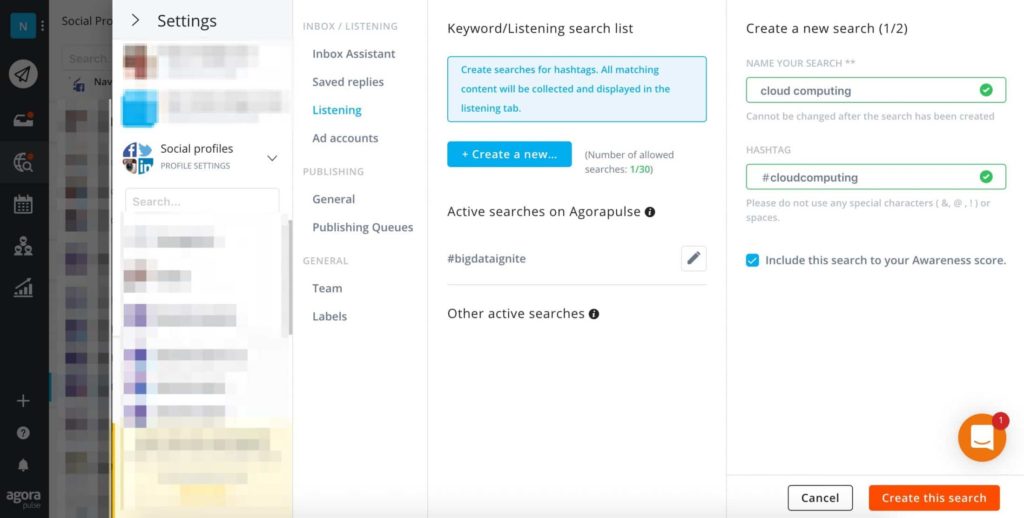
Task: Open the listening globe search icon
Action: click(x=23, y=162)
